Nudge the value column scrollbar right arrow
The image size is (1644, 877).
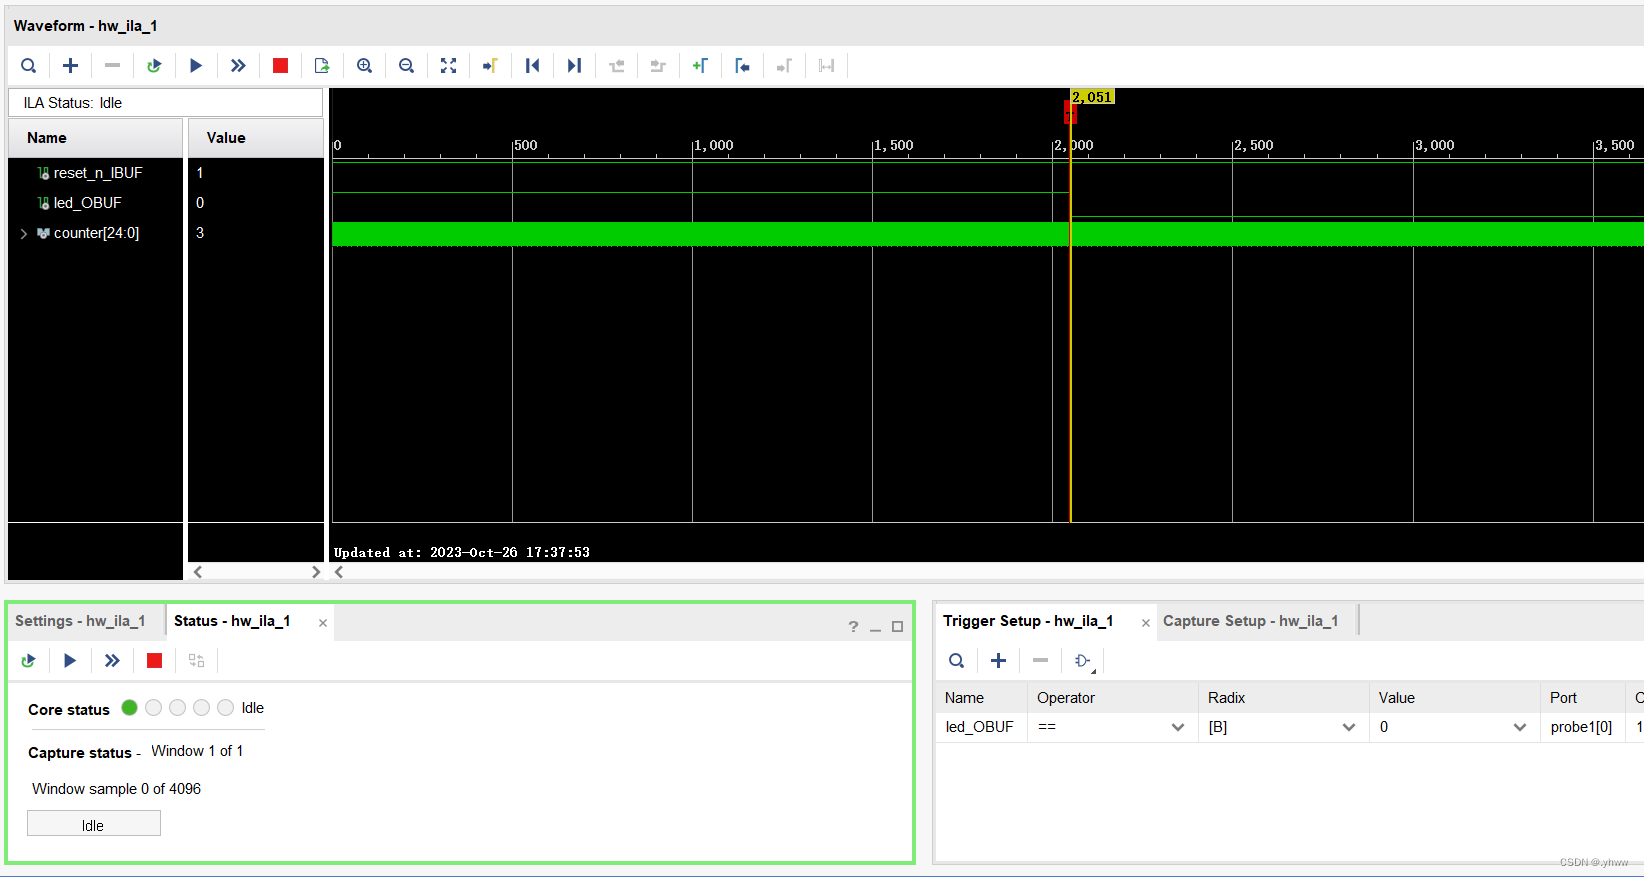(x=315, y=572)
